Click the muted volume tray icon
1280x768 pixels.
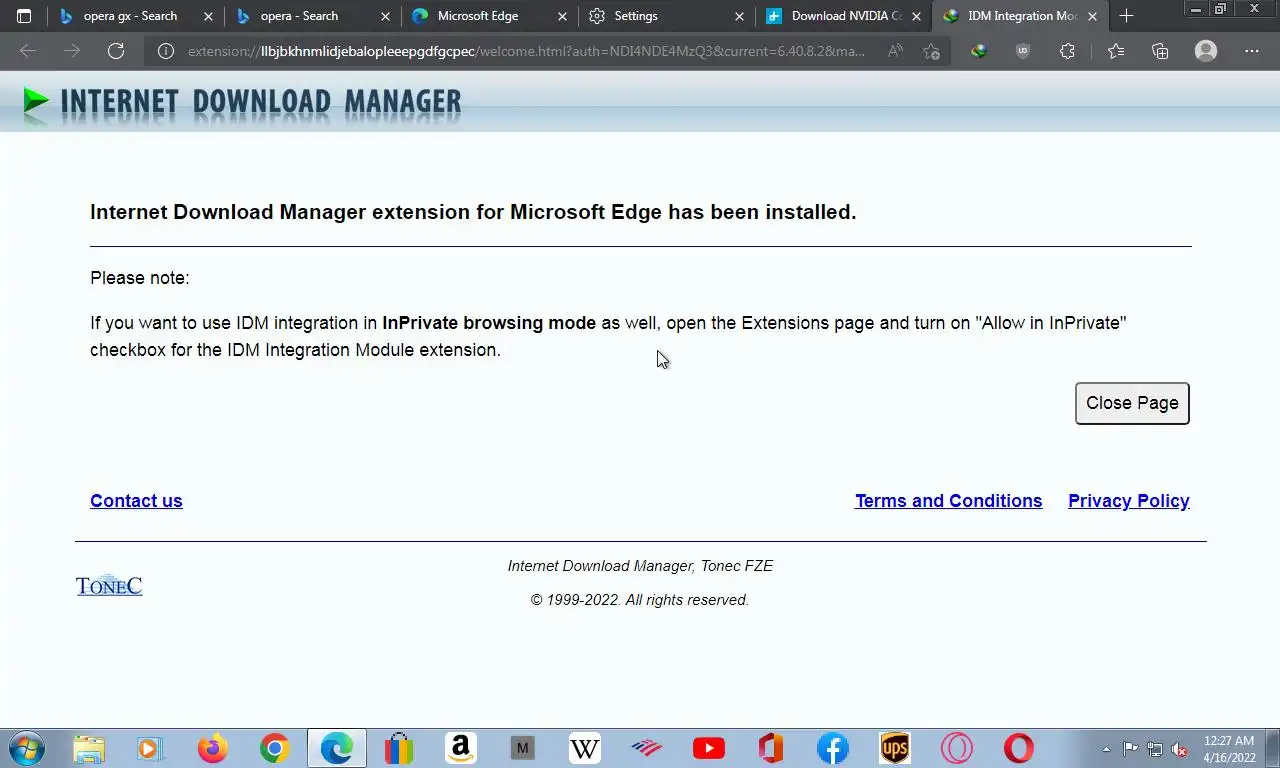pos(1179,749)
